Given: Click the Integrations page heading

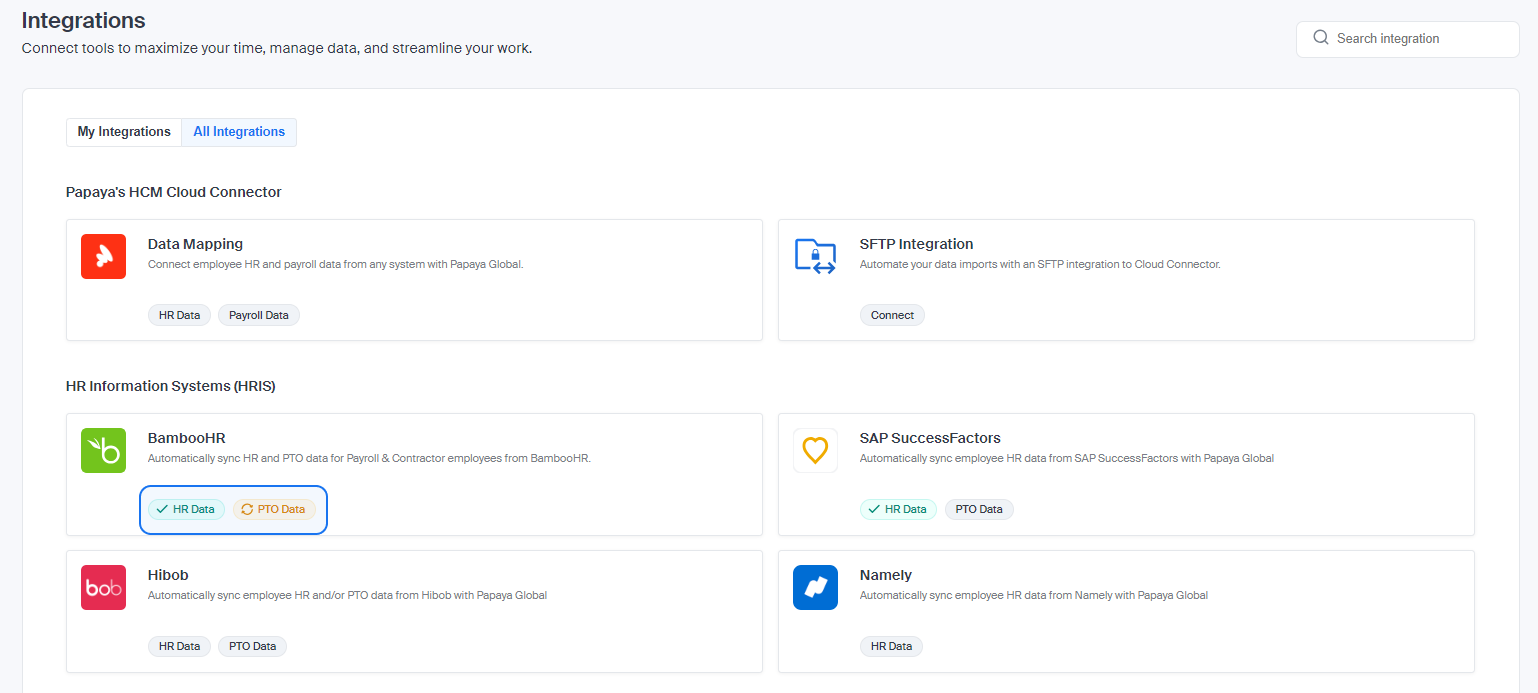Looking at the screenshot, I should point(83,20).
